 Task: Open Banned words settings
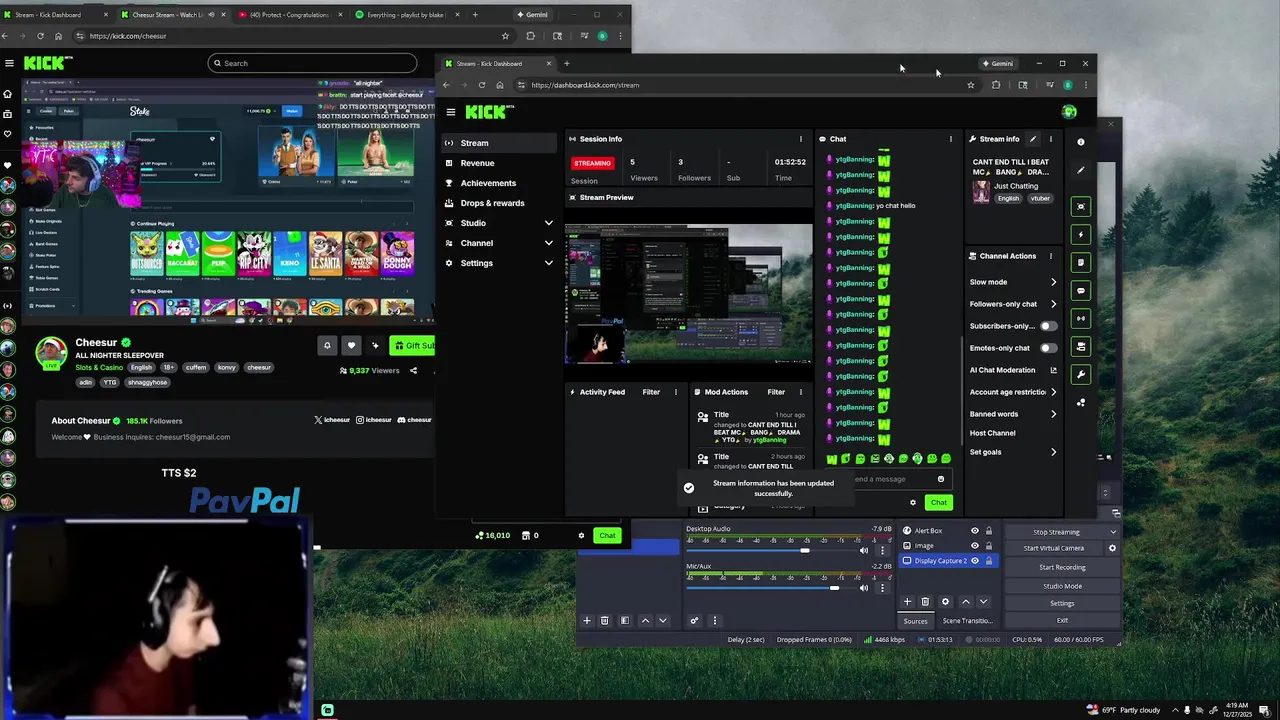point(1013,414)
